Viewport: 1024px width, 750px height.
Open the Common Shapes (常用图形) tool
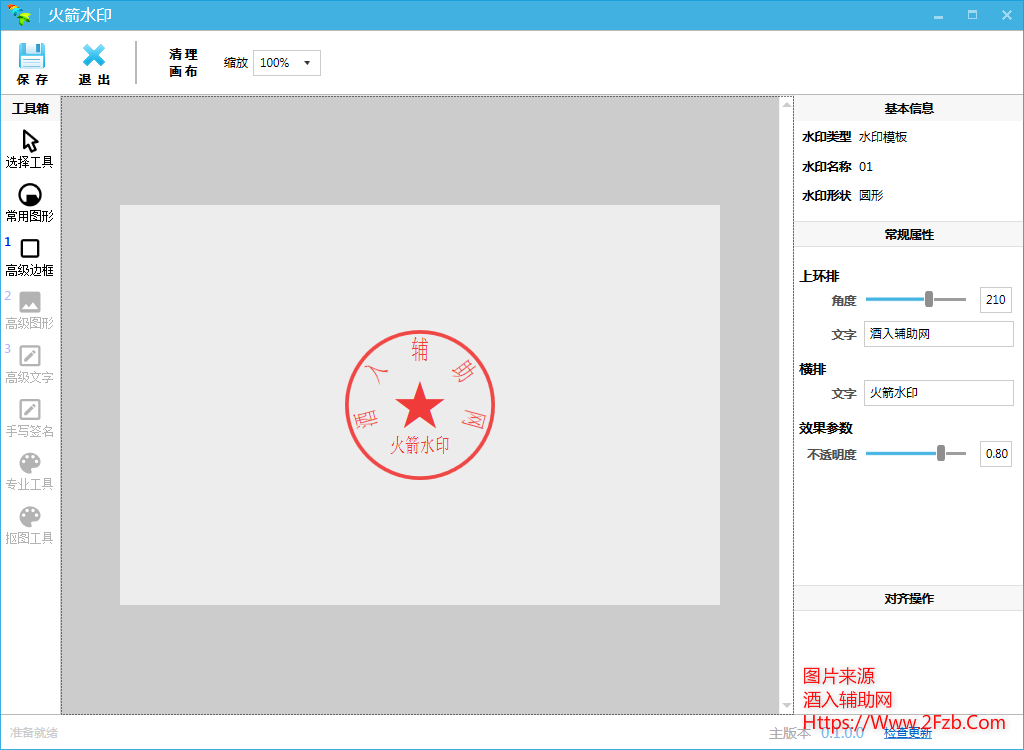click(x=30, y=195)
